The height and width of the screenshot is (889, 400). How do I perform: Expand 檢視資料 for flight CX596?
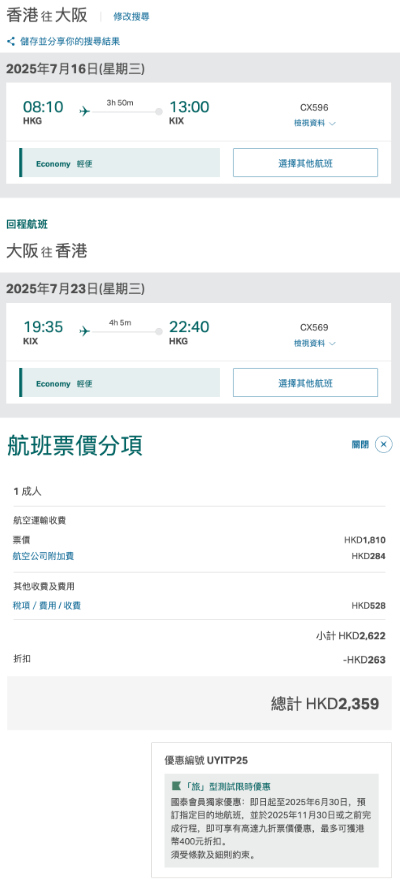click(x=314, y=123)
